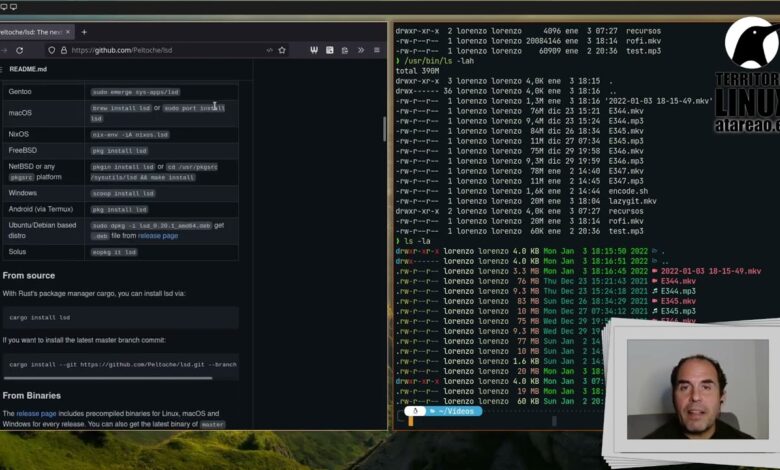This screenshot has height=470, width=780.
Task: Select 'sudo emerge sys-apps/lsd' Gentoo command
Action: (x=135, y=92)
